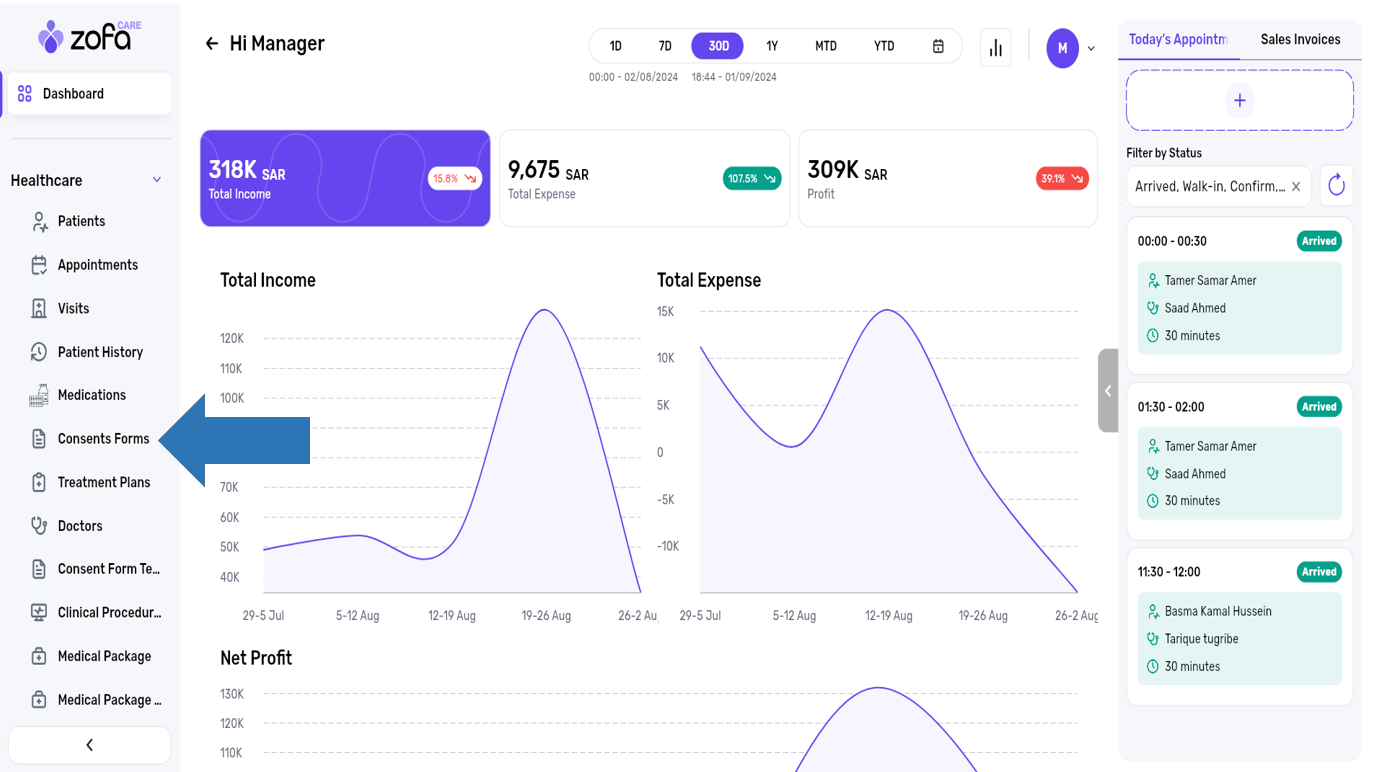Go to Doctors in the sidebar

80,526
